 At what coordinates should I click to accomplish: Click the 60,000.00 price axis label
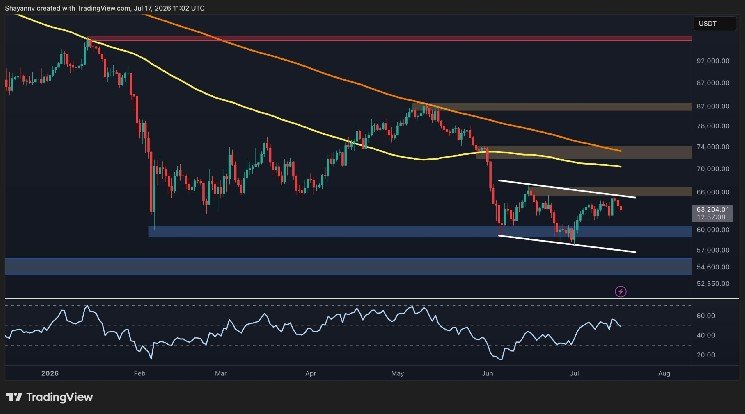coord(713,230)
